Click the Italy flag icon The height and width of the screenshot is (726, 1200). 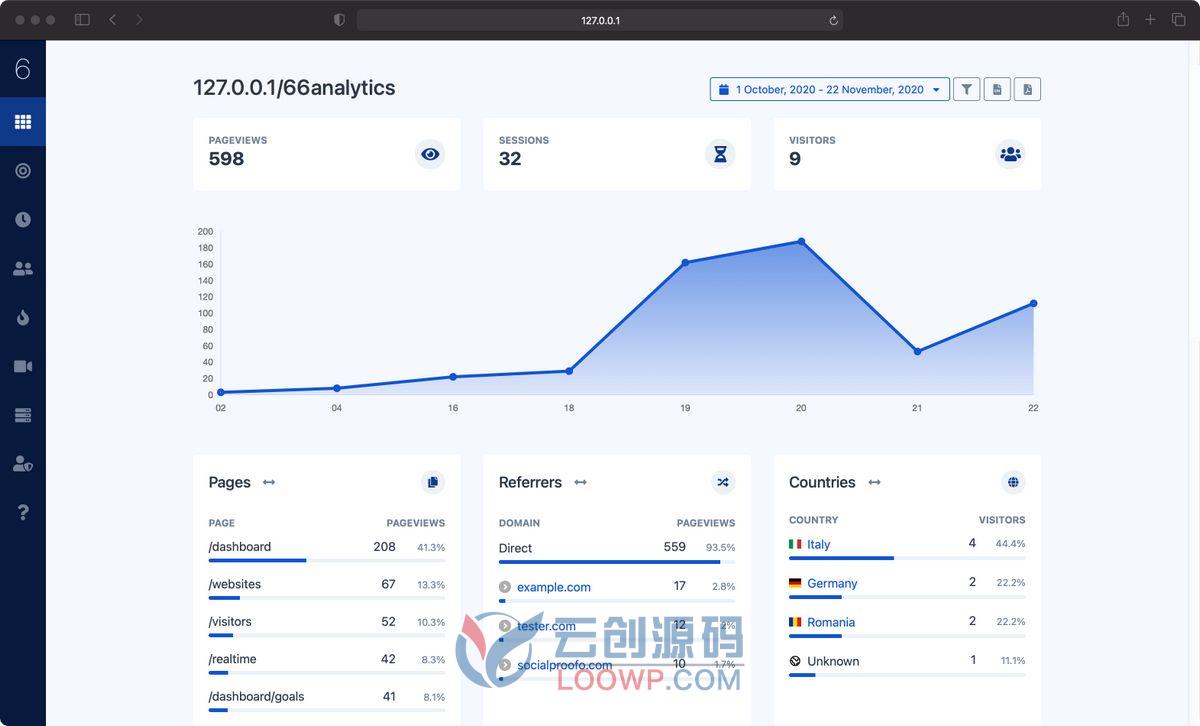click(795, 544)
